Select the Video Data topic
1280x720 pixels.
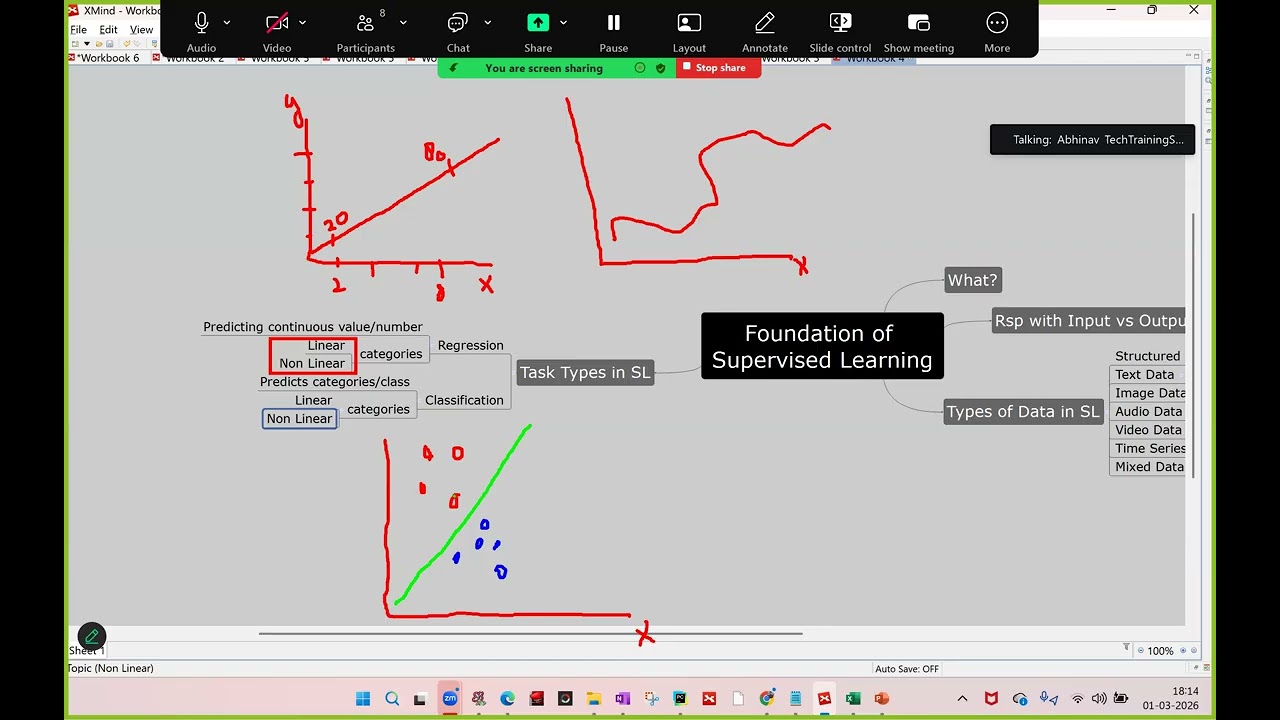click(1147, 429)
